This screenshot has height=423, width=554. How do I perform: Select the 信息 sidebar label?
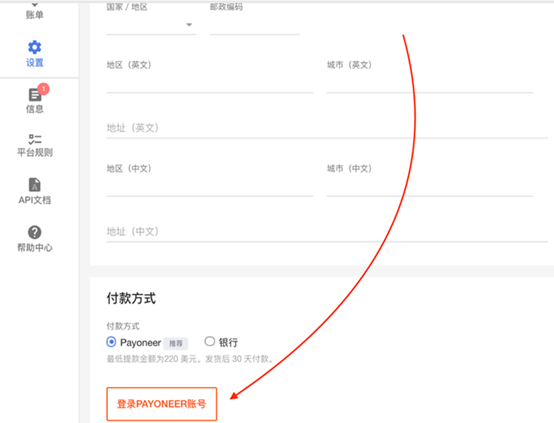pos(35,109)
